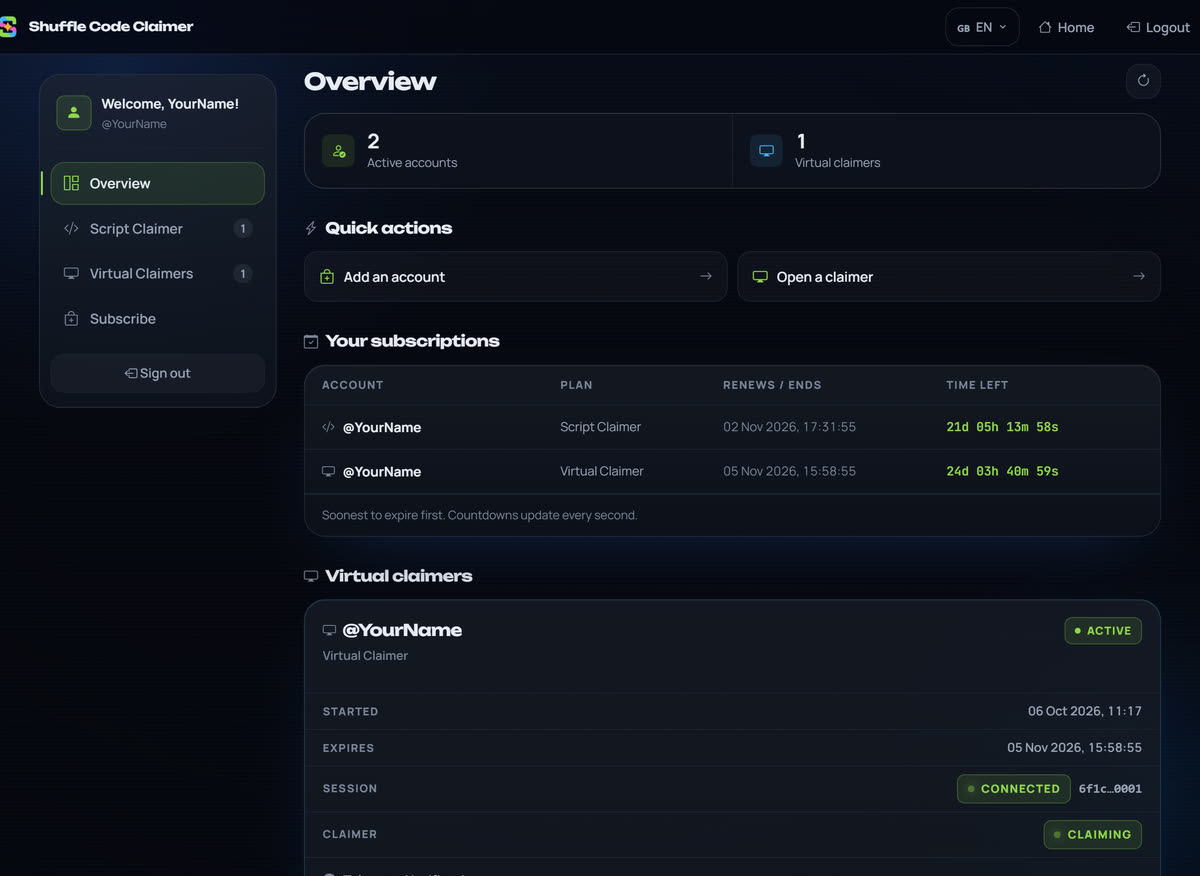Click the TIME LEFT column header
This screenshot has width=1200, height=876.
[977, 385]
